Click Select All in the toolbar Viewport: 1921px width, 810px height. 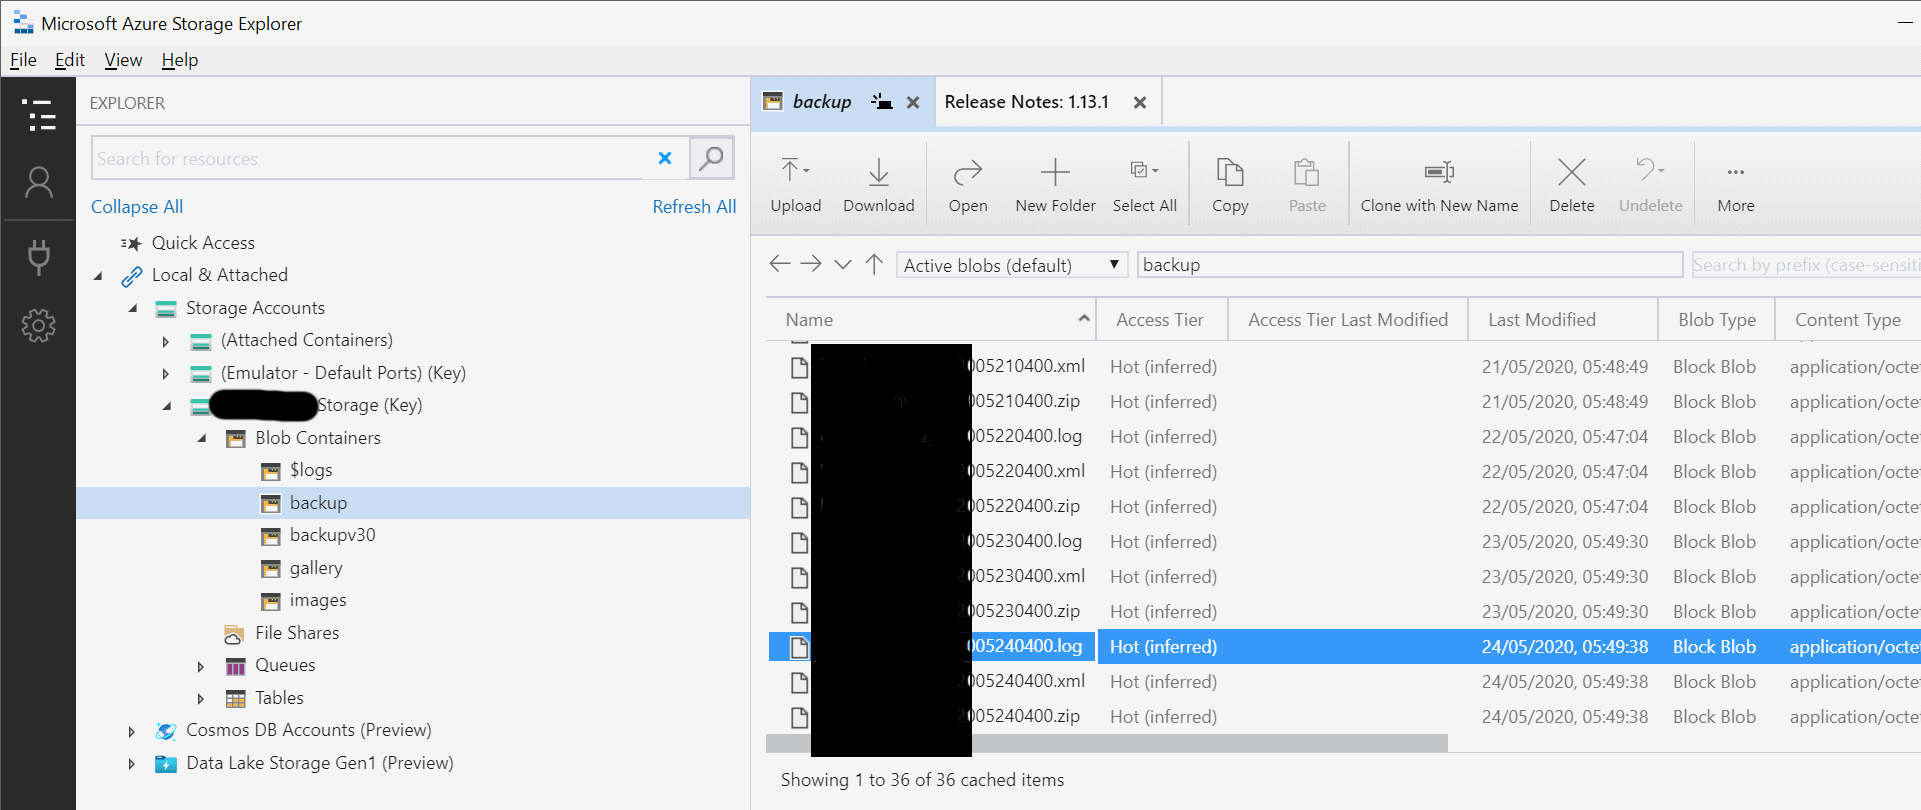click(x=1145, y=185)
